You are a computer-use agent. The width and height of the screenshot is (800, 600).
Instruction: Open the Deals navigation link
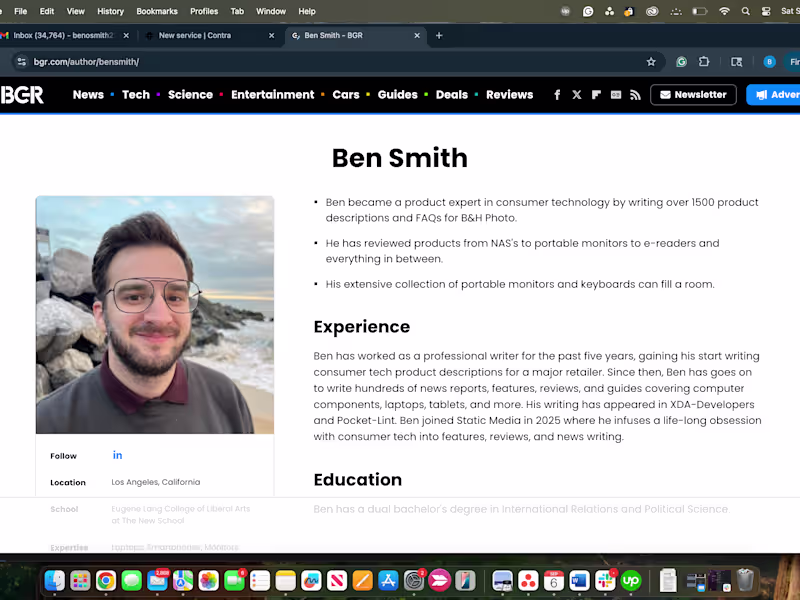pyautogui.click(x=451, y=95)
